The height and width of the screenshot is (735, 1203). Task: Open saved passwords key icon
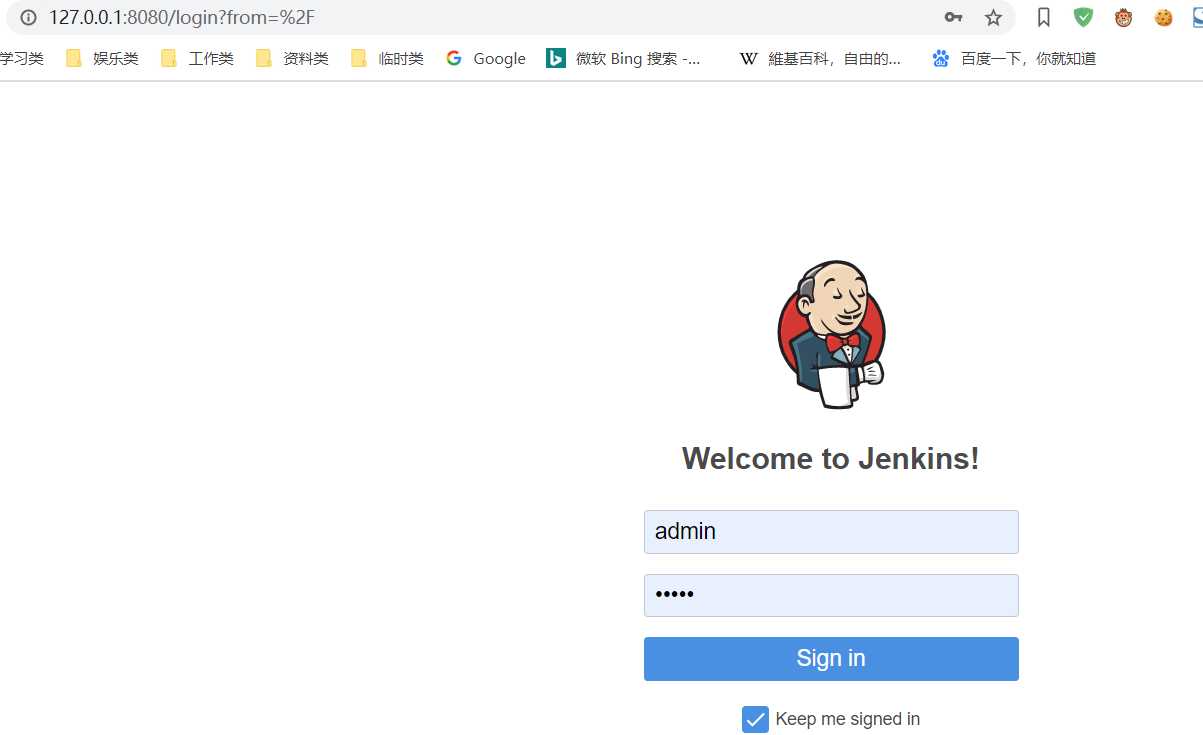pos(953,18)
